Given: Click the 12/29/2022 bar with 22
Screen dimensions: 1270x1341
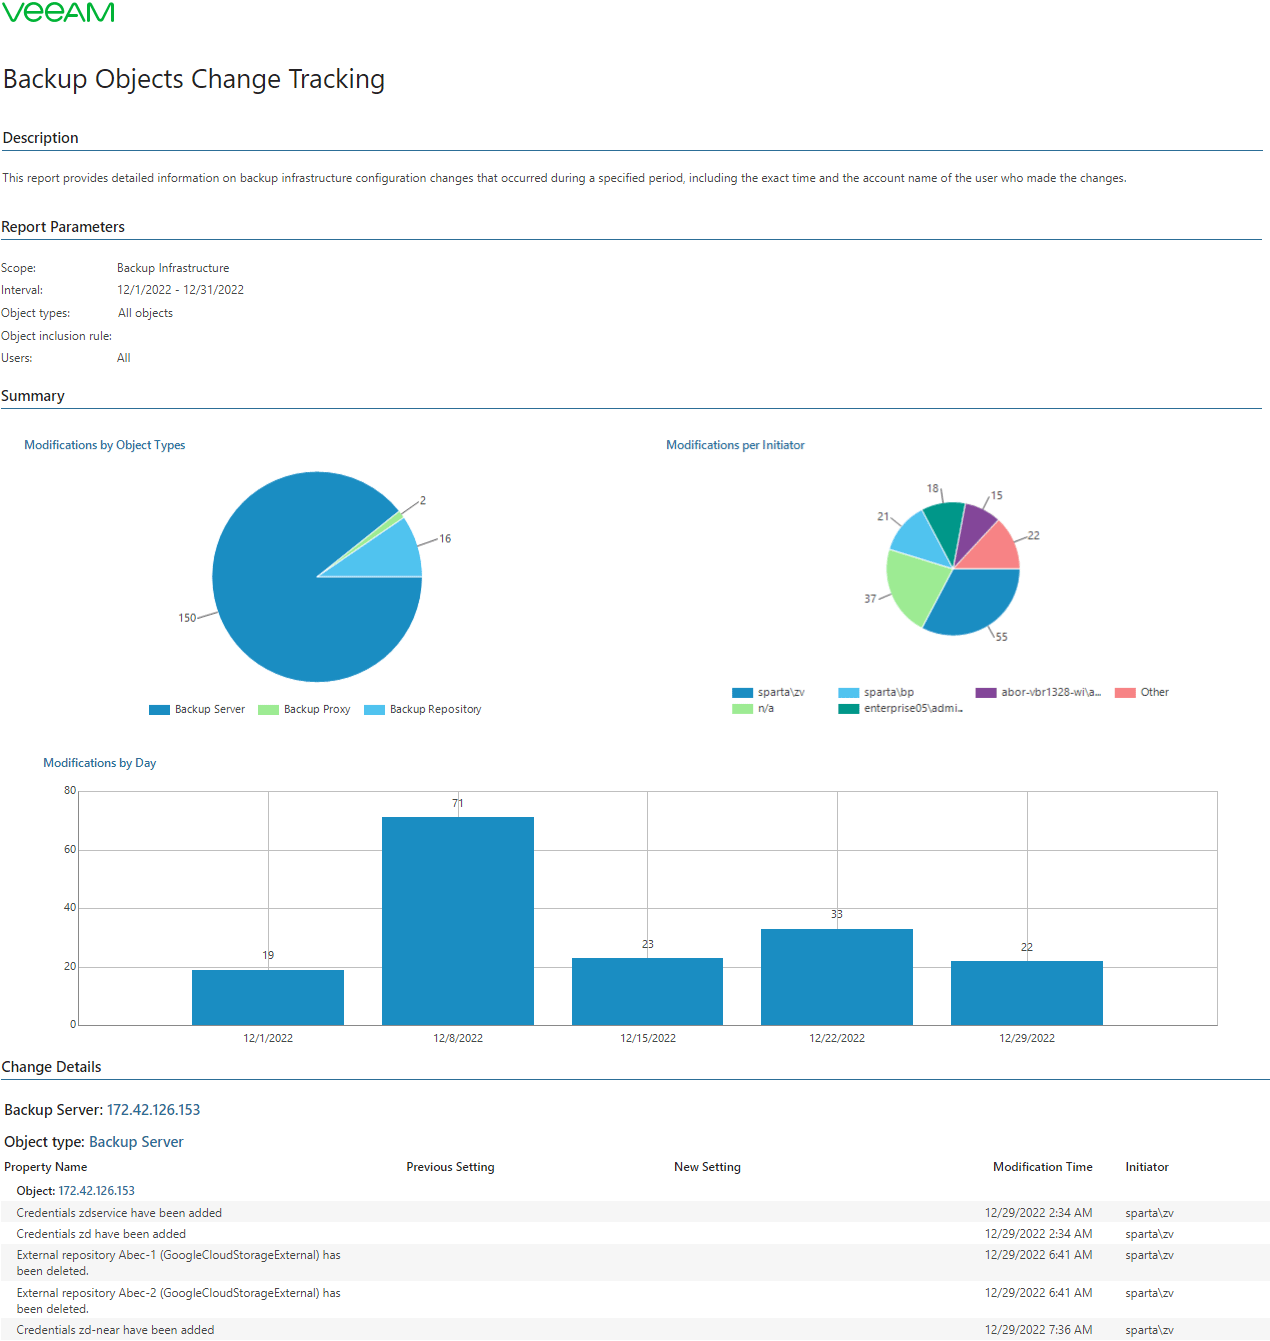Looking at the screenshot, I should click(x=1027, y=993).
